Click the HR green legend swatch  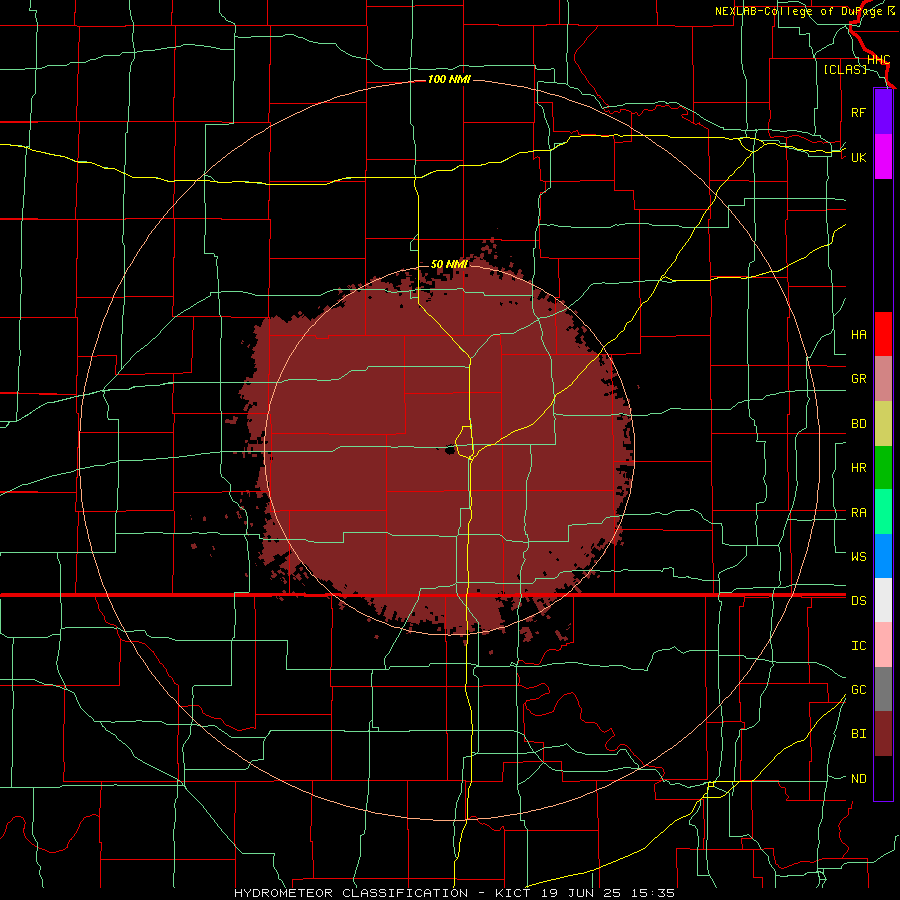coord(883,468)
